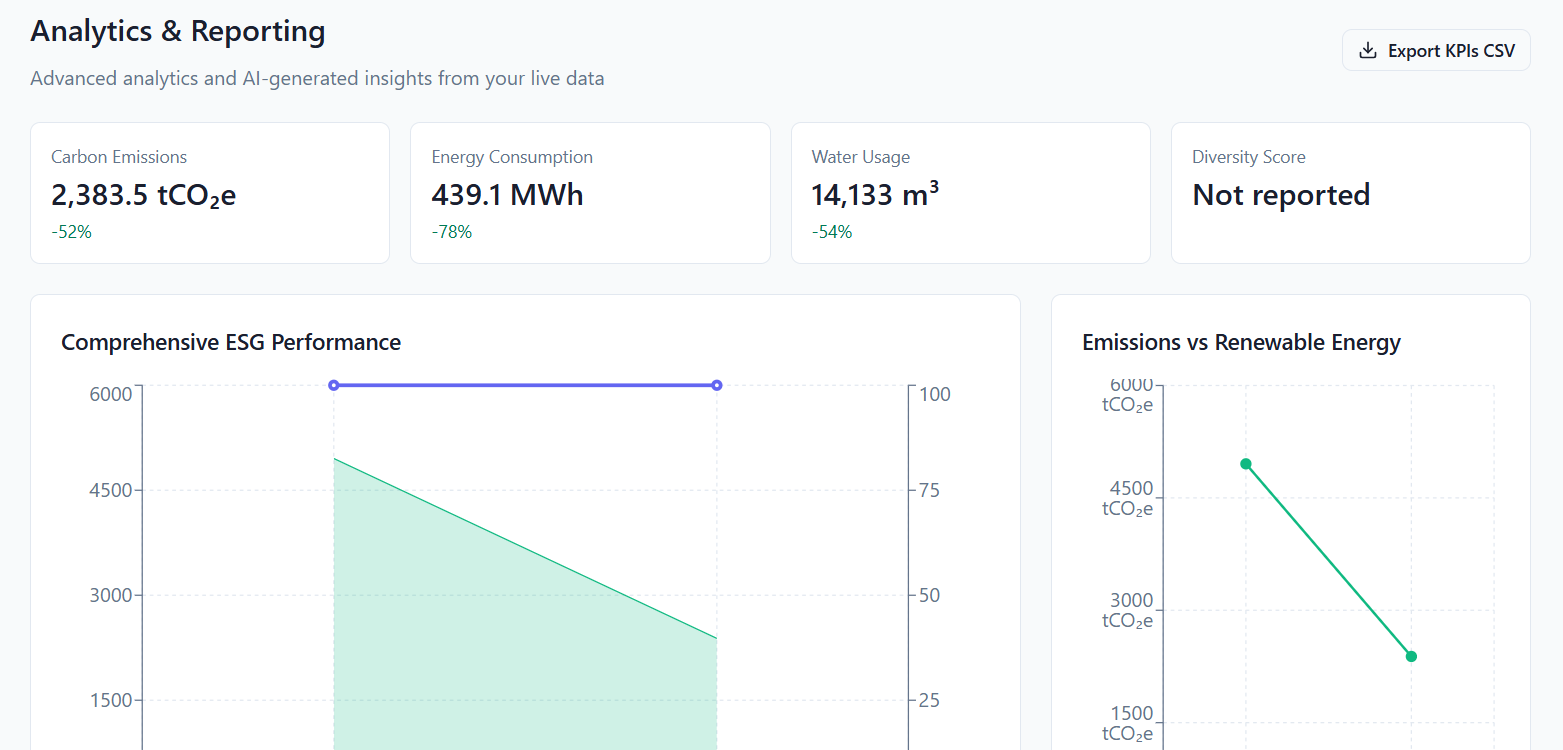Click the -78% energy change label
This screenshot has height=750, width=1563.
click(x=452, y=232)
